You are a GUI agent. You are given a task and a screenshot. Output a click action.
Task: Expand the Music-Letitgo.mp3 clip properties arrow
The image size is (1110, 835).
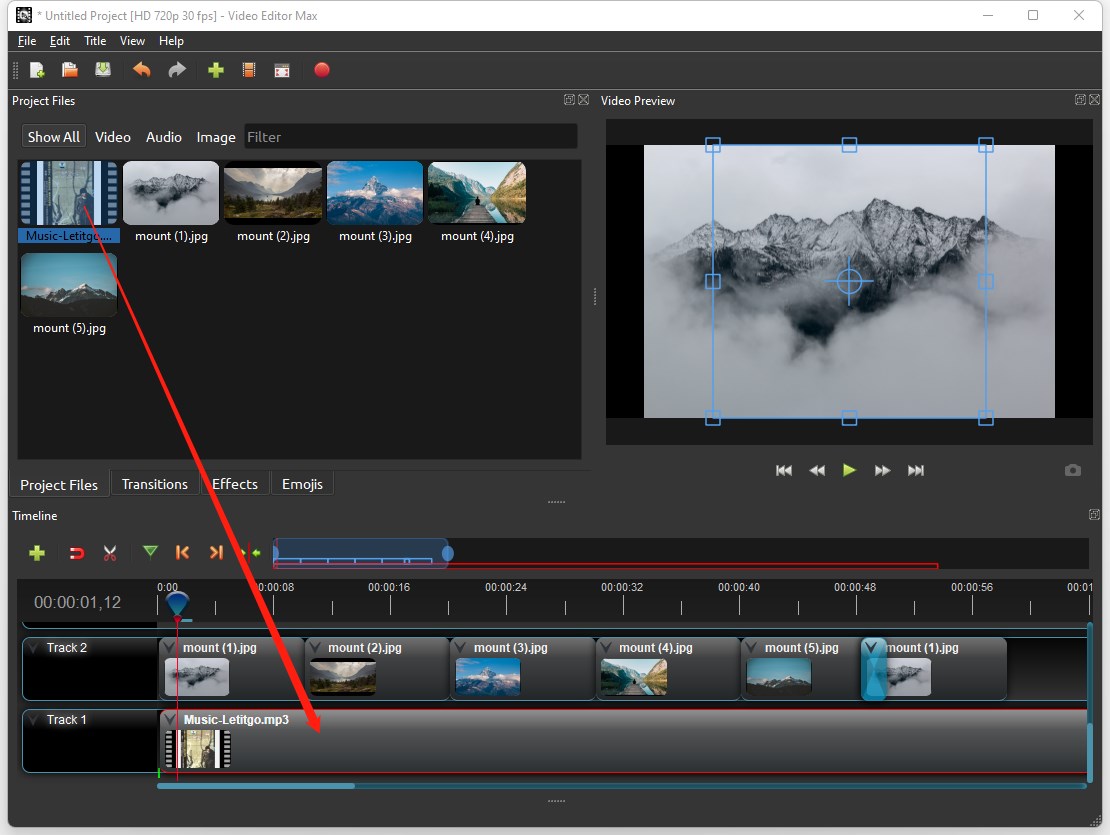(172, 719)
